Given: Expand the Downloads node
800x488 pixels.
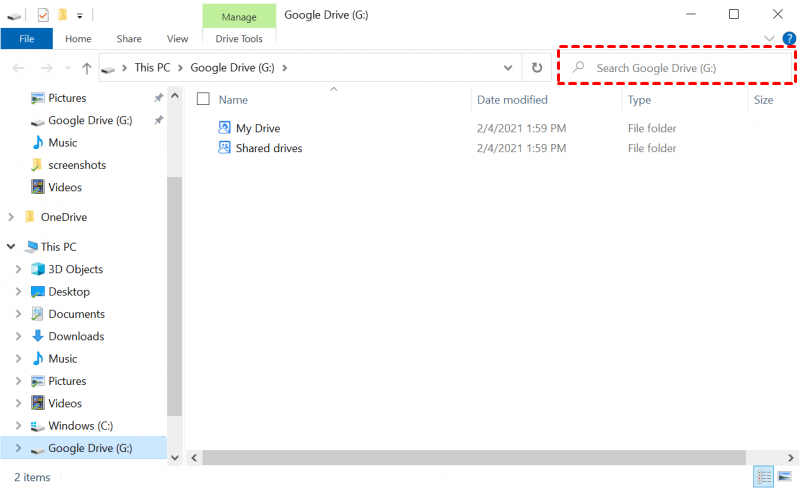Looking at the screenshot, I should [18, 336].
